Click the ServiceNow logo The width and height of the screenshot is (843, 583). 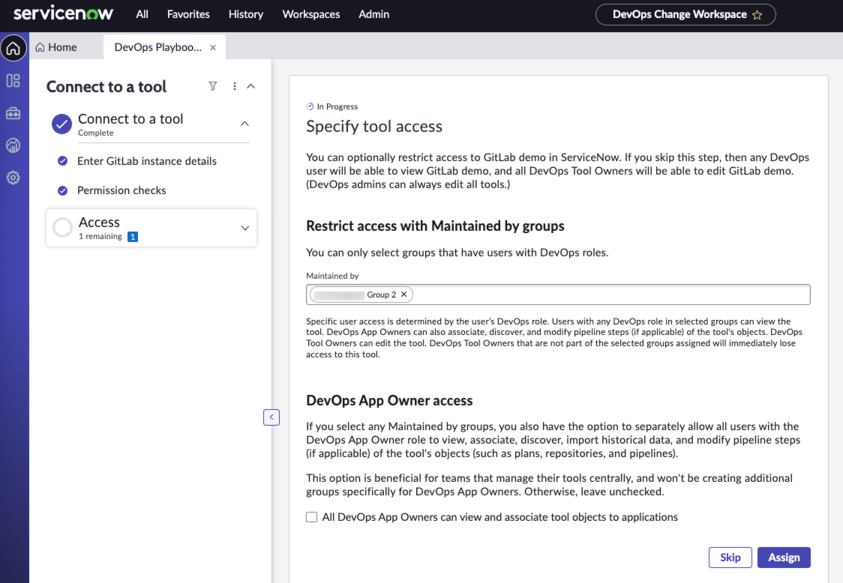[x=63, y=13]
